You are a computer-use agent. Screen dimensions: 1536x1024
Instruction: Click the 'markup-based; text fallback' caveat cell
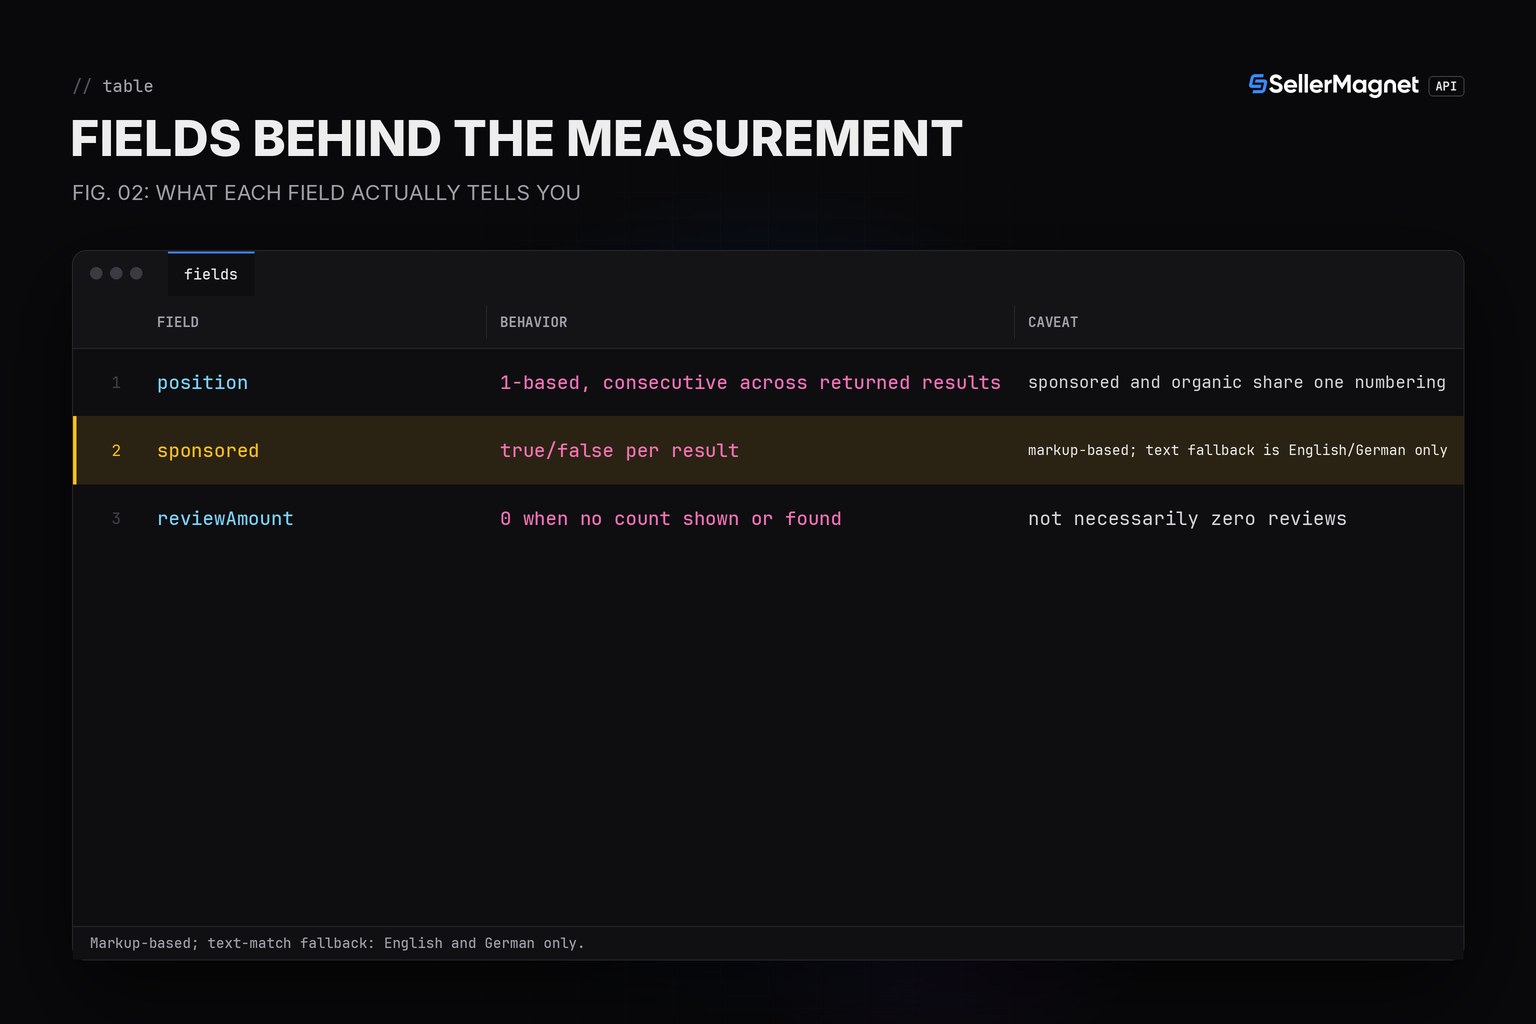coord(1238,450)
